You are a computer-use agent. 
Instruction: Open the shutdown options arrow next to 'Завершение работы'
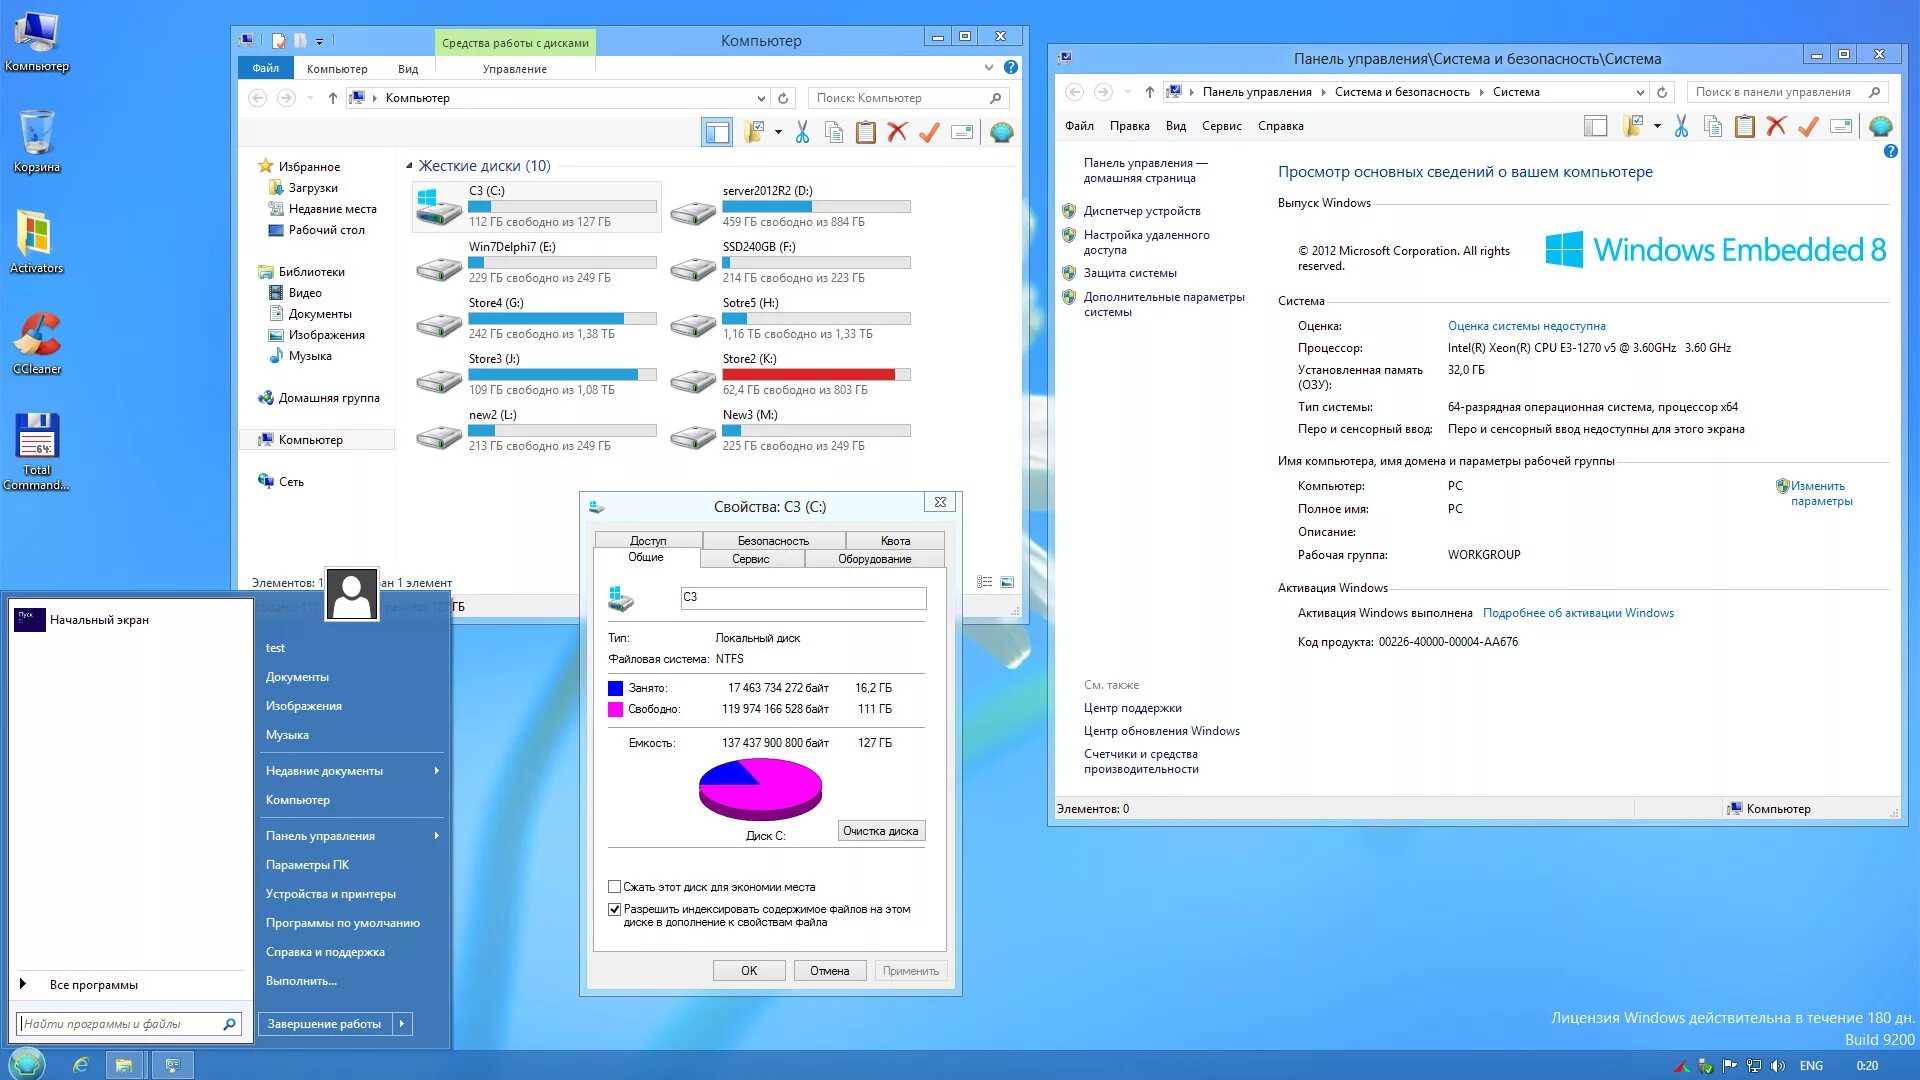click(402, 1024)
